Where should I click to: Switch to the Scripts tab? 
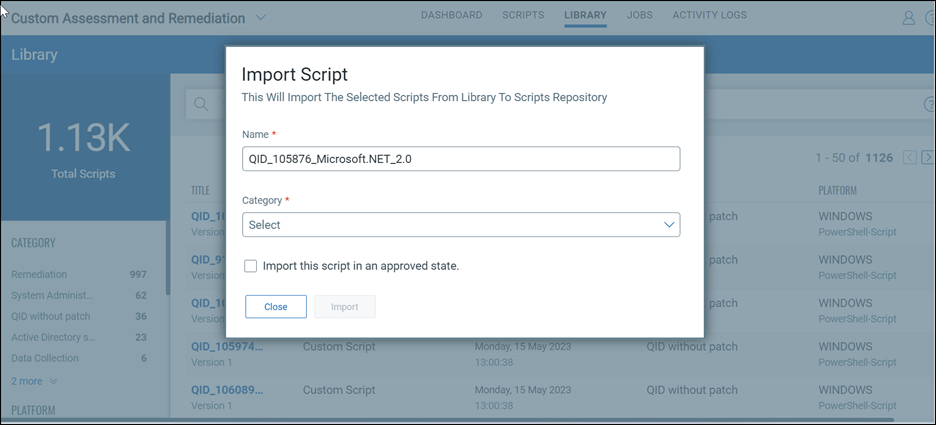(523, 16)
